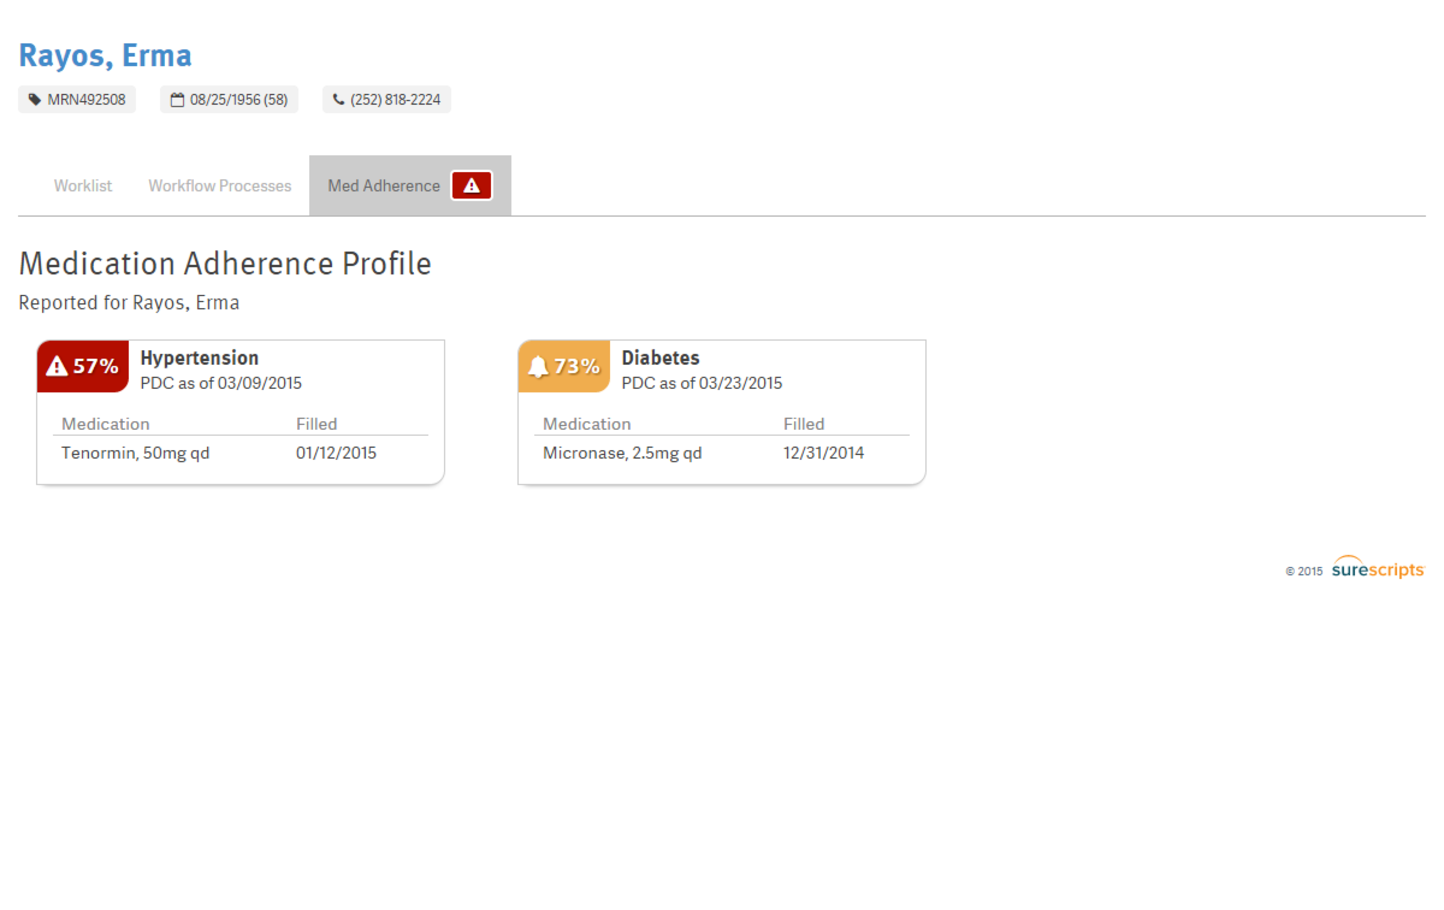1444x910 pixels.
Task: Switch to the Worklist tab
Action: [x=83, y=185]
